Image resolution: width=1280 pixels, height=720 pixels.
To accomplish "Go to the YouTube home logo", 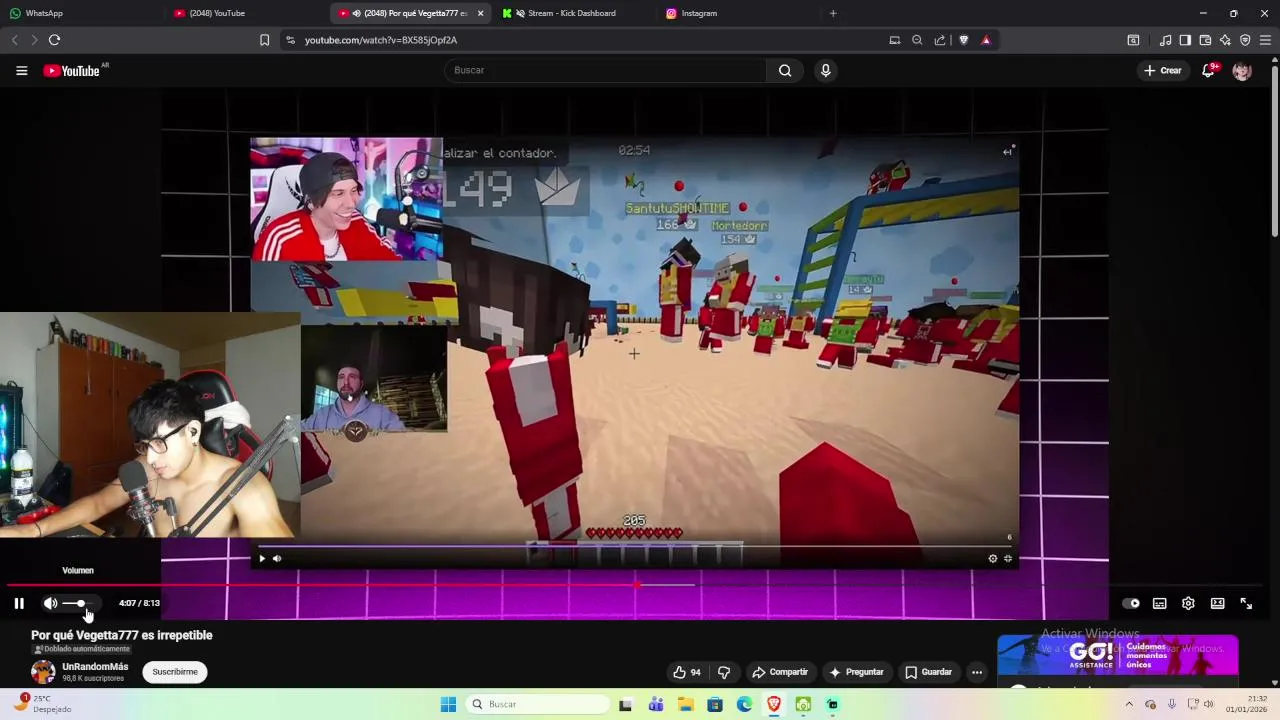I will point(73,70).
